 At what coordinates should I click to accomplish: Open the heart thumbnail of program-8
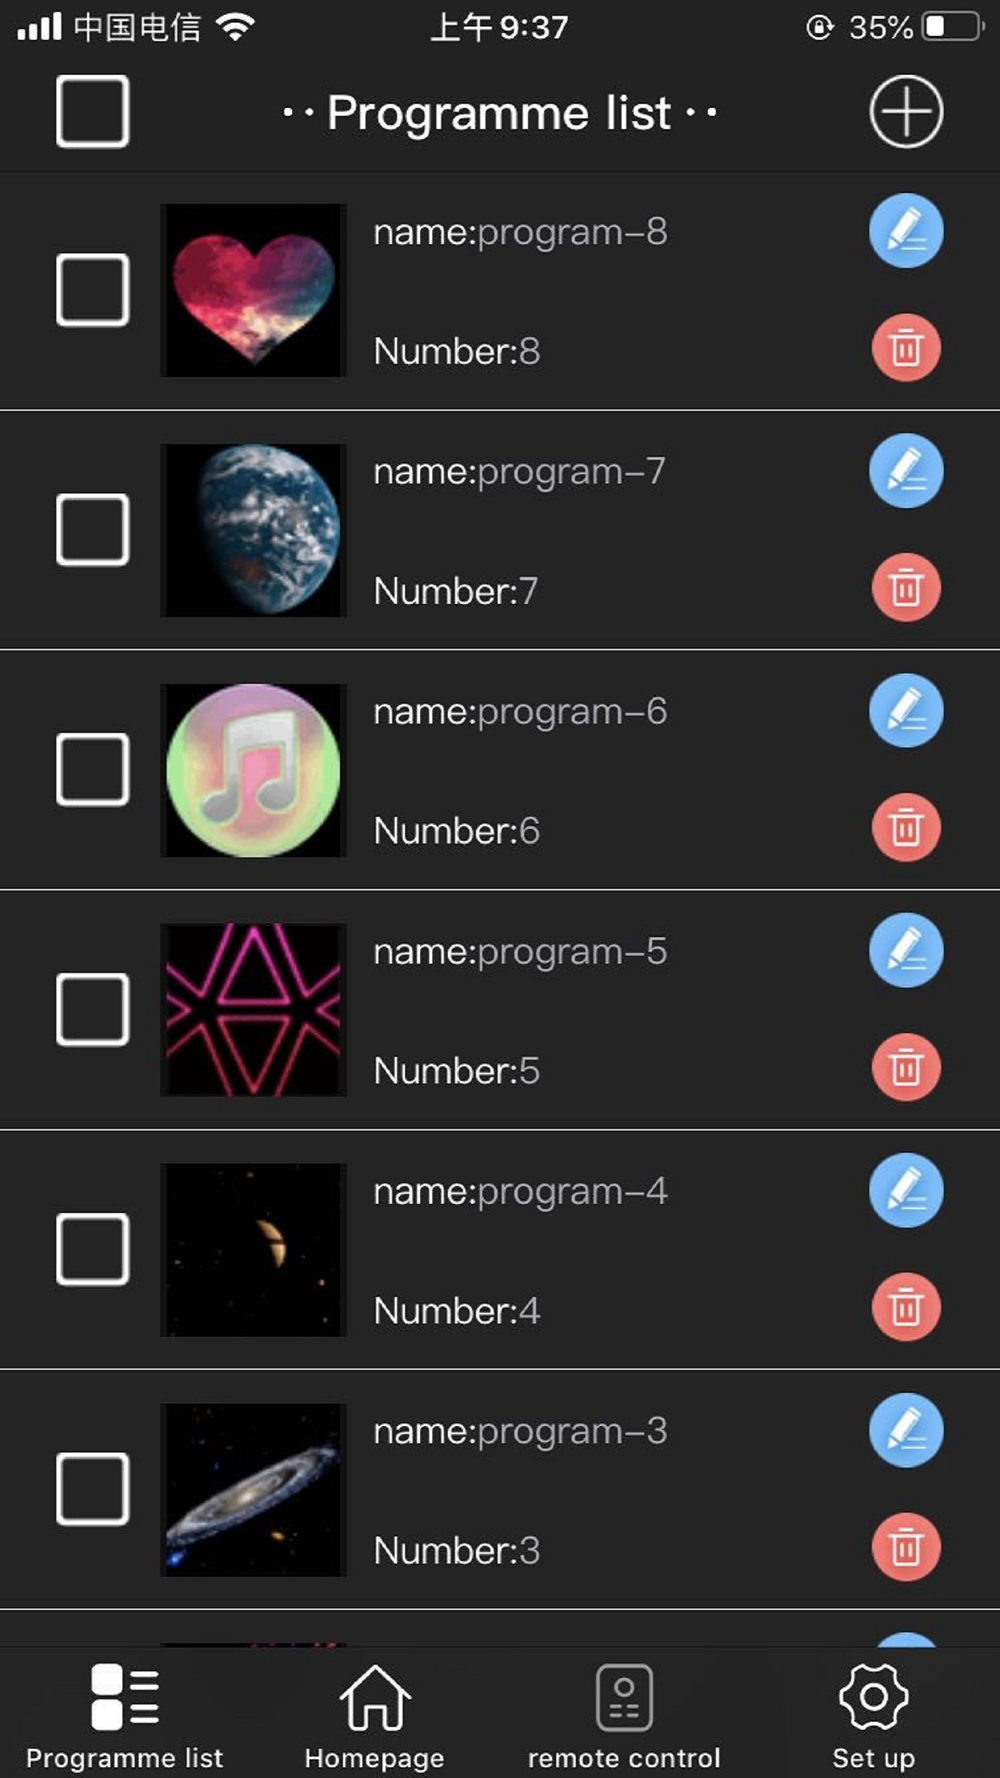[253, 290]
